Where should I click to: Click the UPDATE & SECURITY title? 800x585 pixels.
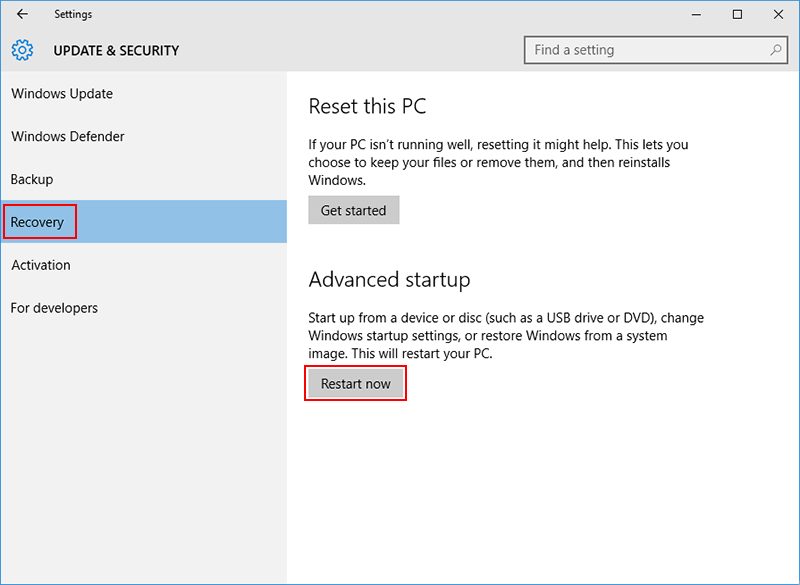click(x=116, y=50)
